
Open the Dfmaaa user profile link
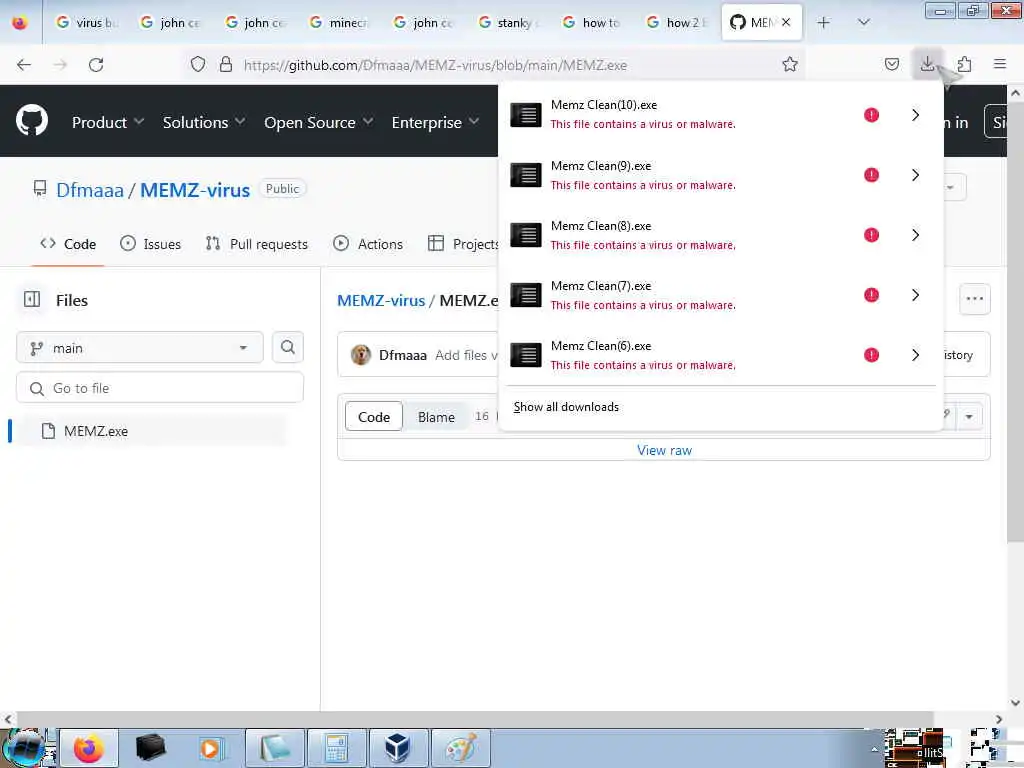pos(89,190)
